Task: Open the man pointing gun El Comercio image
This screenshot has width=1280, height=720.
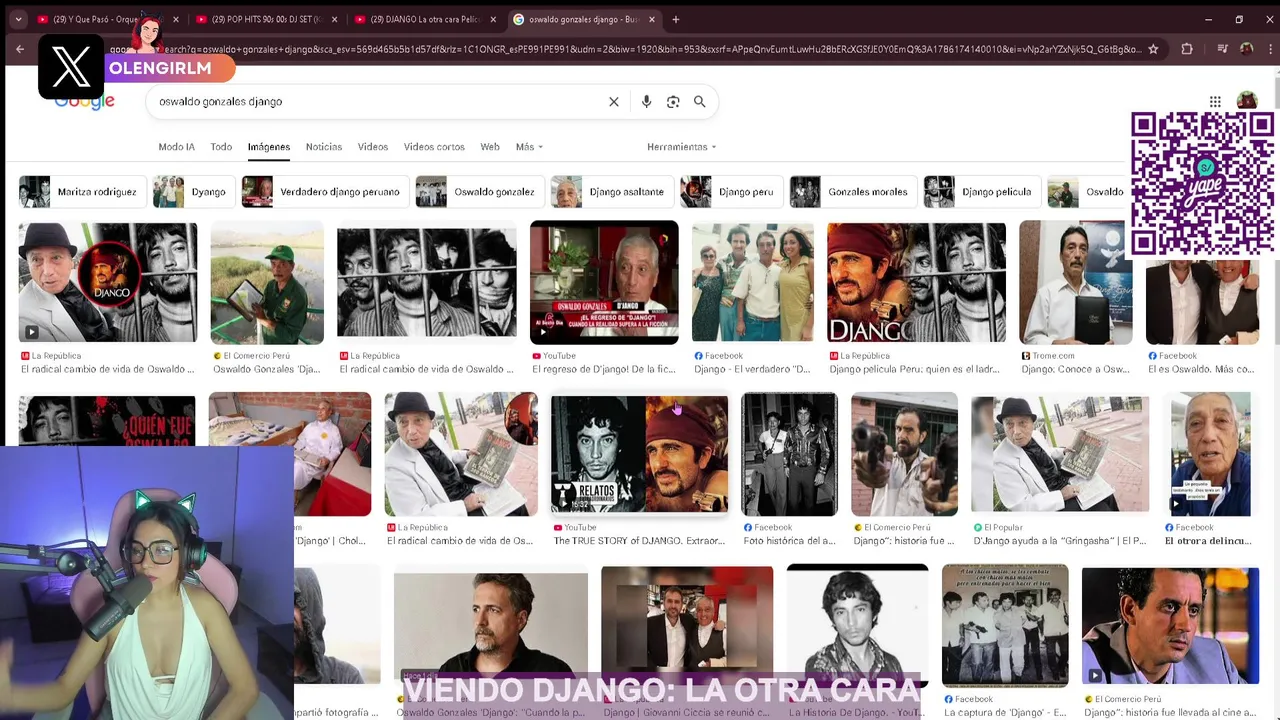Action: [904, 455]
